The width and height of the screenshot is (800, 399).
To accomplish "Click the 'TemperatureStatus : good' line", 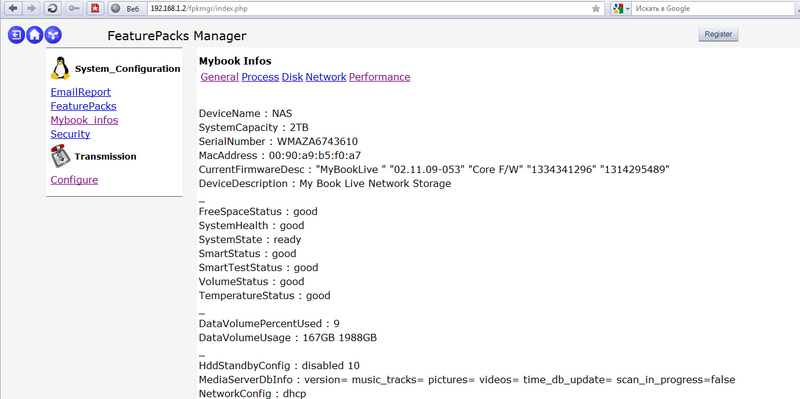I will pyautogui.click(x=264, y=295).
